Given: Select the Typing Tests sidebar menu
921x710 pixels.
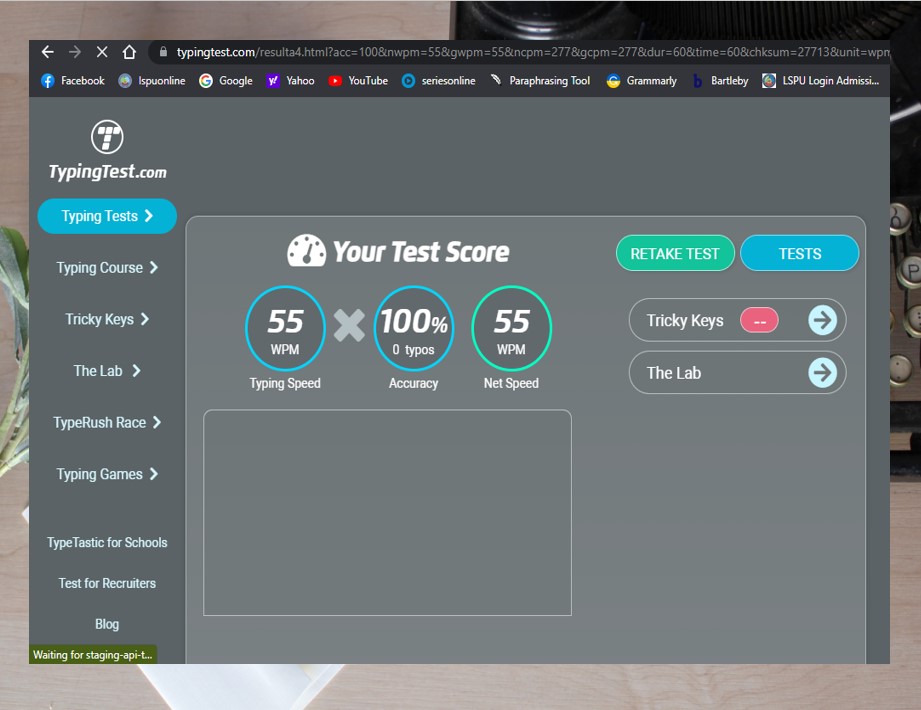Looking at the screenshot, I should click(x=107, y=216).
